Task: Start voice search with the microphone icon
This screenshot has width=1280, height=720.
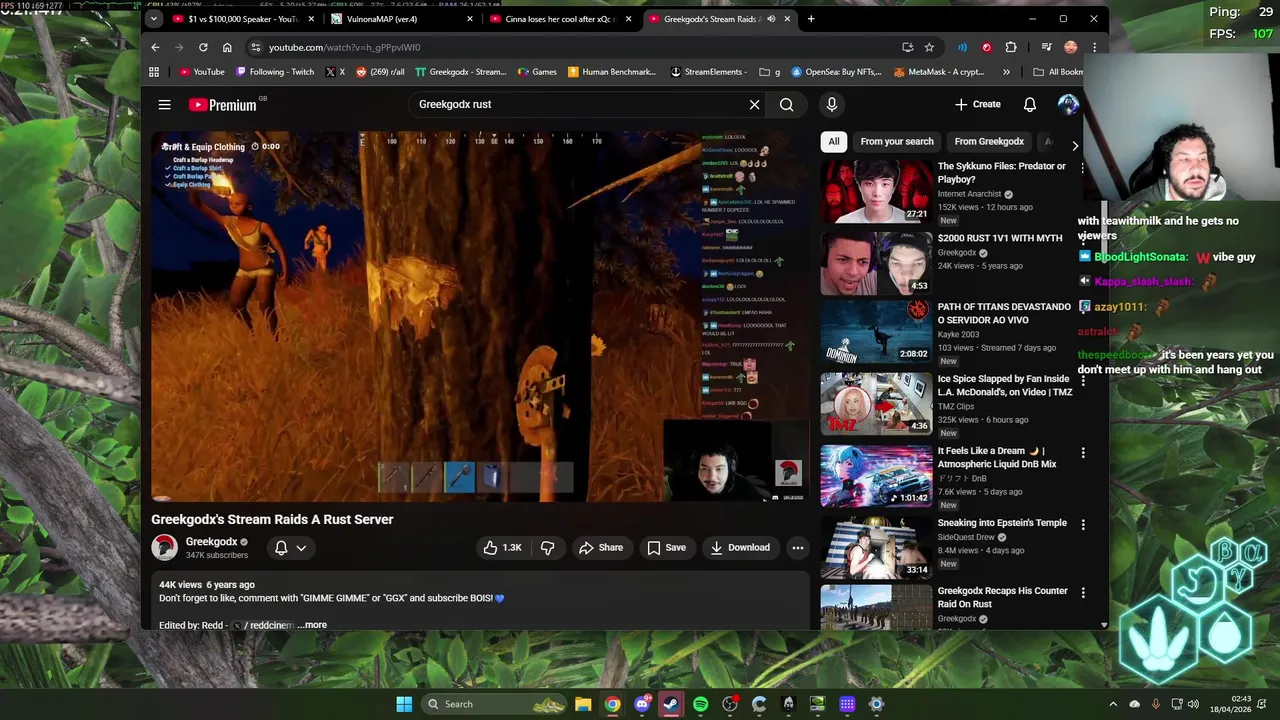Action: (x=831, y=104)
